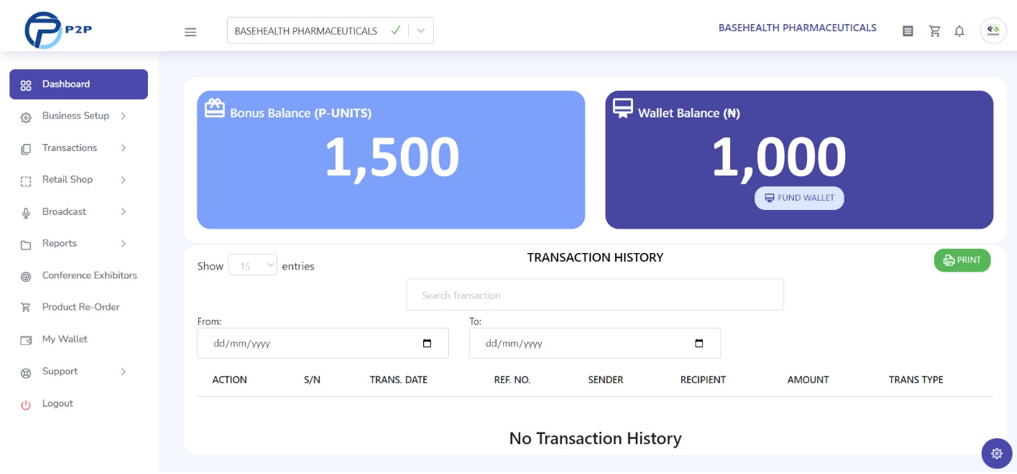The height and width of the screenshot is (474, 1017).
Task: Sort by TRANS TYPE column header
Action: click(916, 380)
